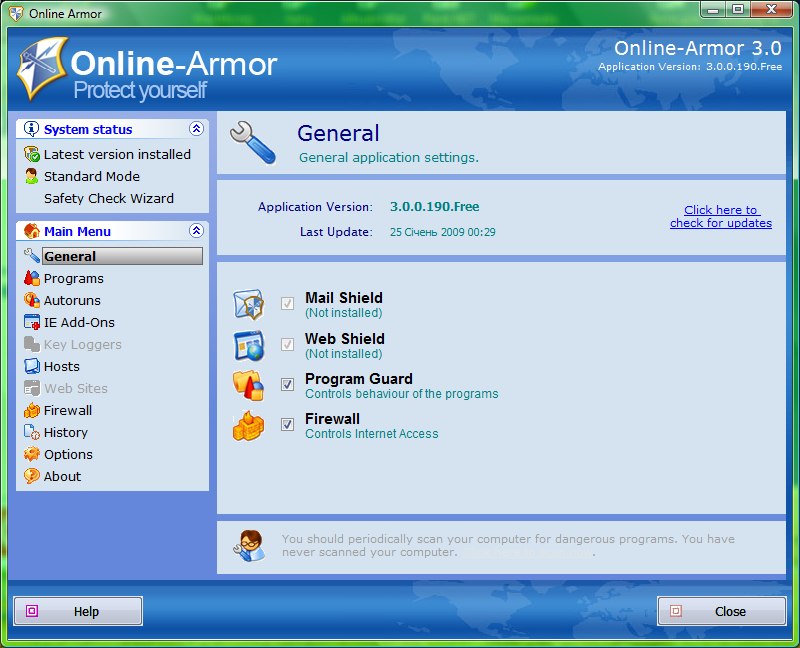
Task: Click the version number 3.0.0.190.Free value
Action: 435,207
